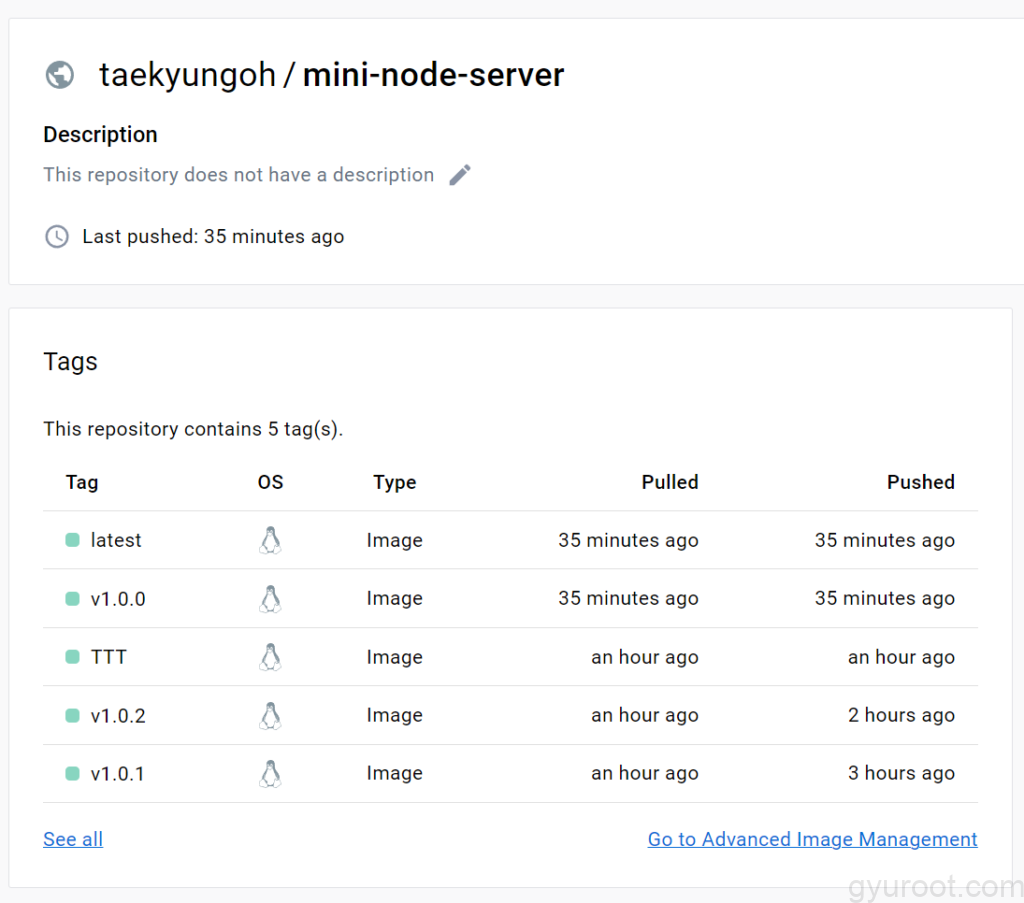The image size is (1024, 903).
Task: Click the Linux penguin icon in latest row
Action: (x=270, y=541)
